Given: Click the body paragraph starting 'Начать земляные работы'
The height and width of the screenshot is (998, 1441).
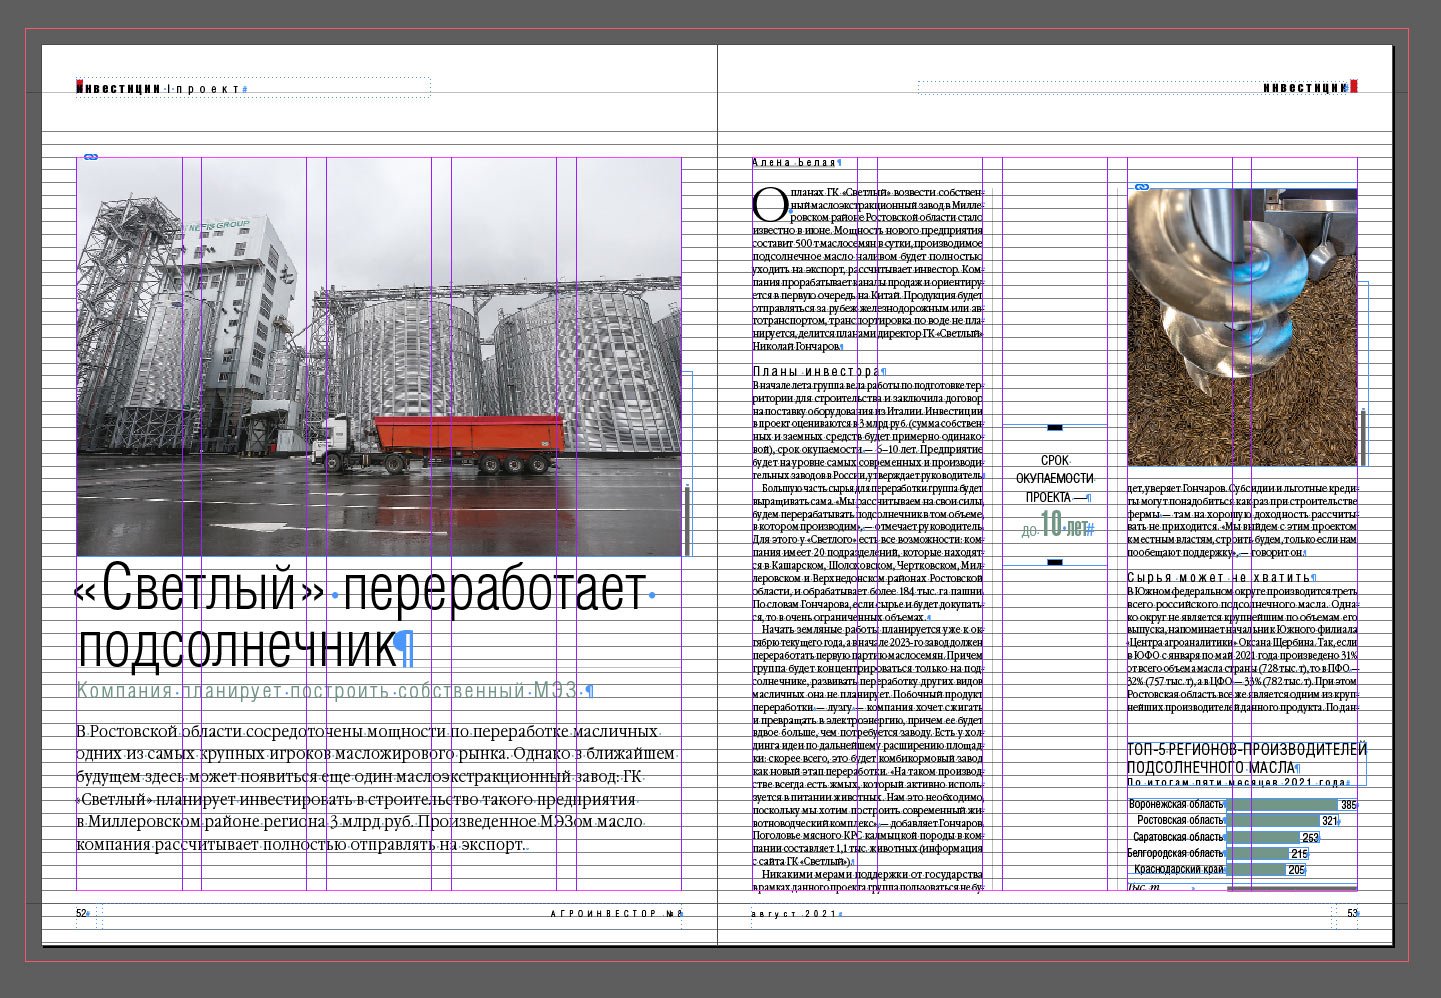Looking at the screenshot, I should pos(868,747).
